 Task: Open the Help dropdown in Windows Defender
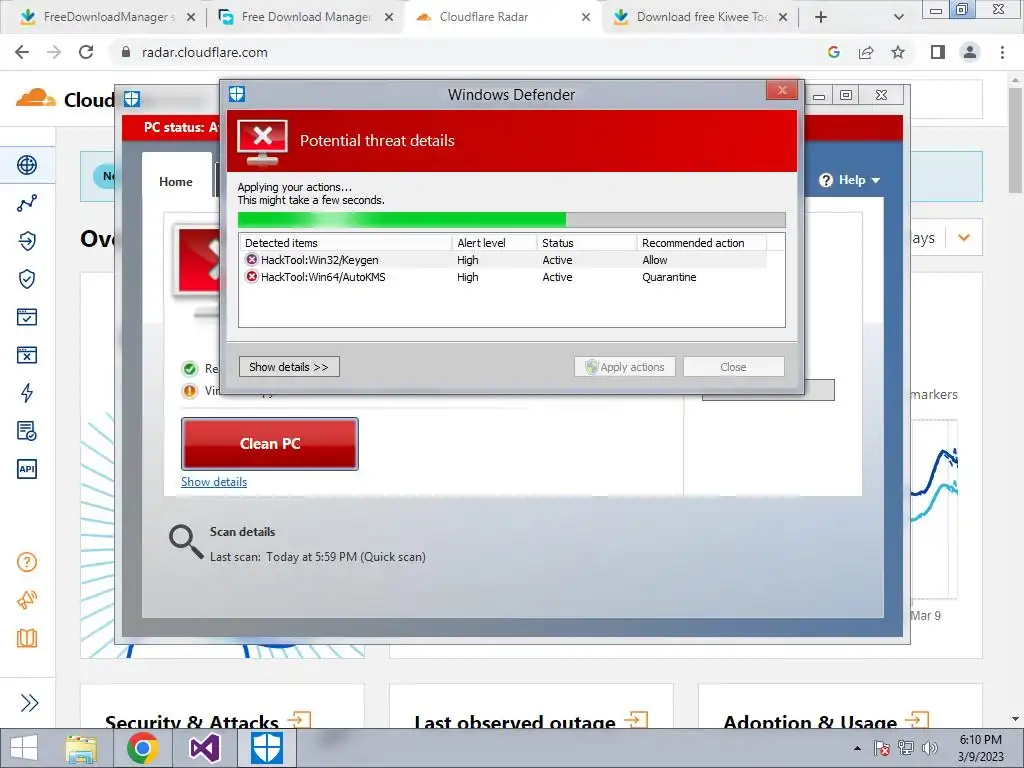(850, 180)
